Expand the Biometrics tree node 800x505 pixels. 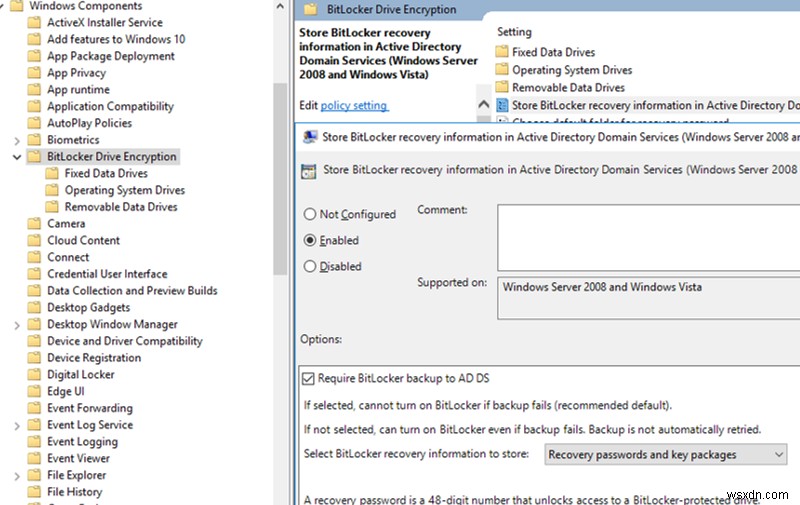(17, 141)
